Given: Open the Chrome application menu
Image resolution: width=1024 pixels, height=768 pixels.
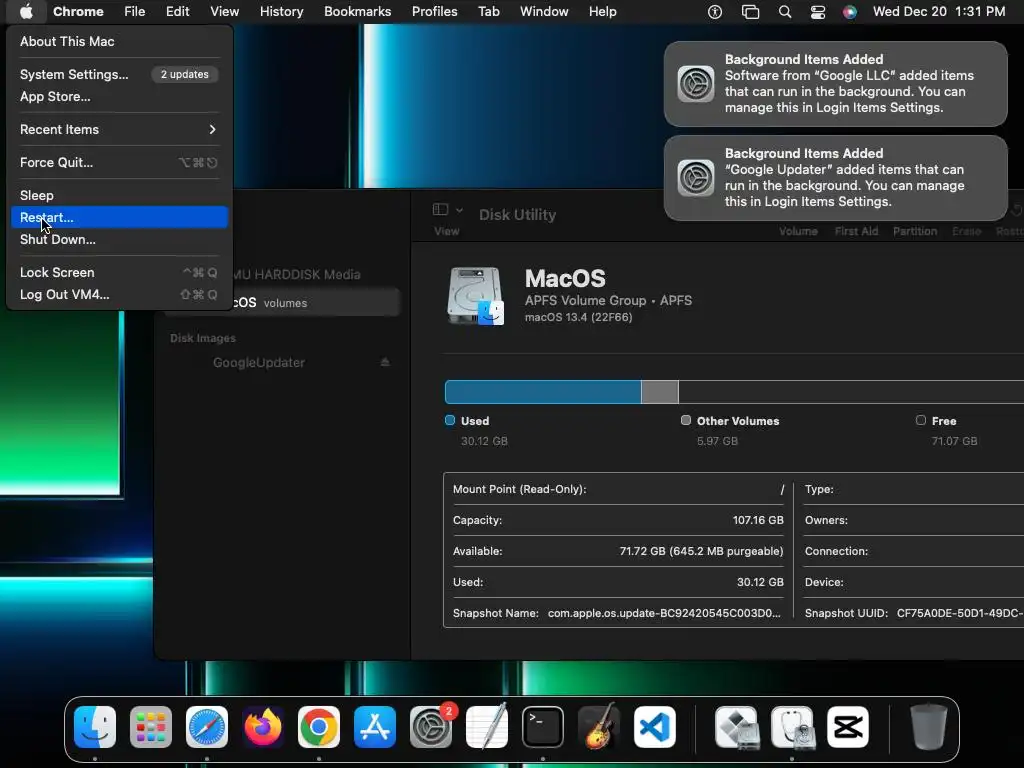Looking at the screenshot, I should click(x=78, y=12).
